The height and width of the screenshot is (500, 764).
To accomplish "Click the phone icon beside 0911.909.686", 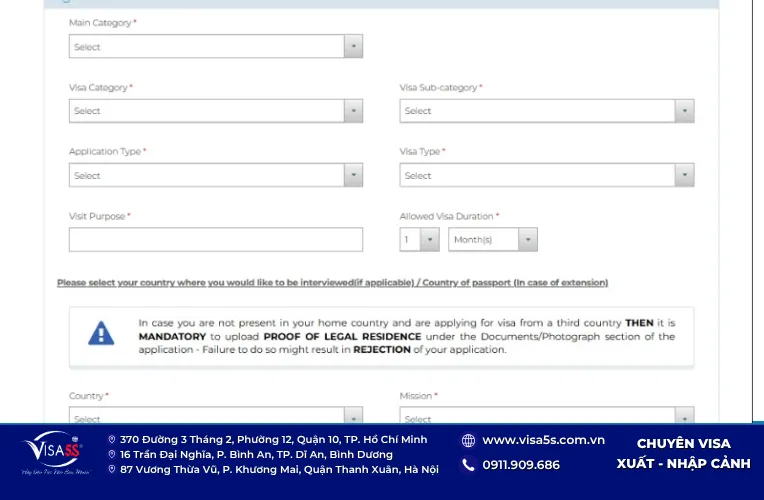I will (x=468, y=464).
